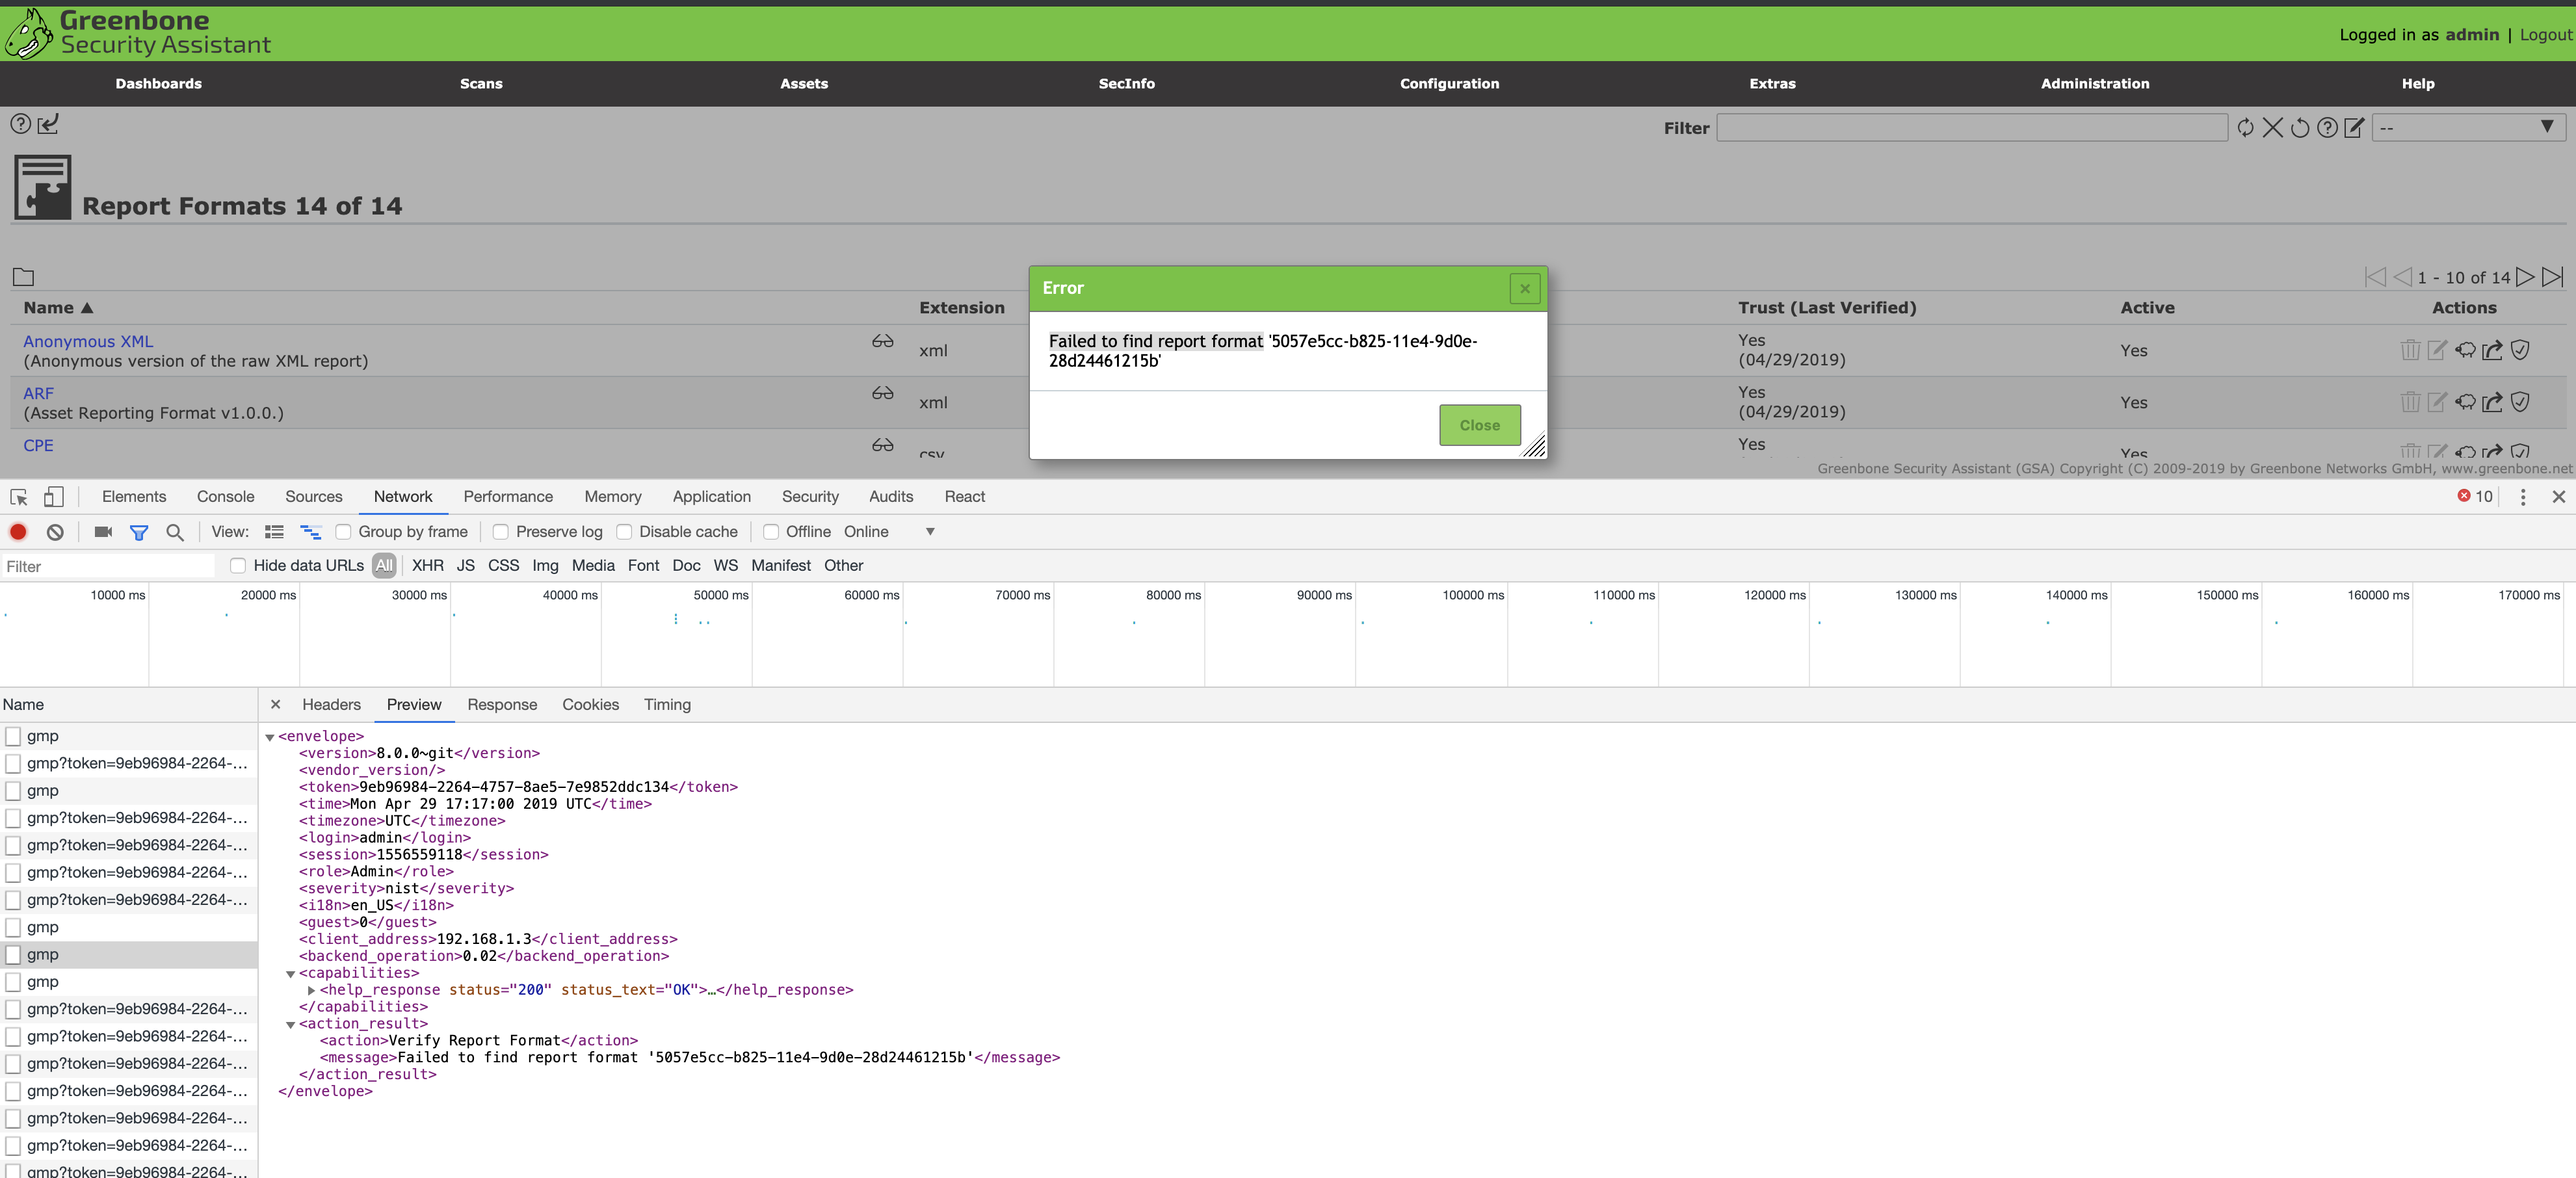This screenshot has width=2576, height=1178.
Task: Open the filter help question mark icon
Action: (x=2327, y=127)
